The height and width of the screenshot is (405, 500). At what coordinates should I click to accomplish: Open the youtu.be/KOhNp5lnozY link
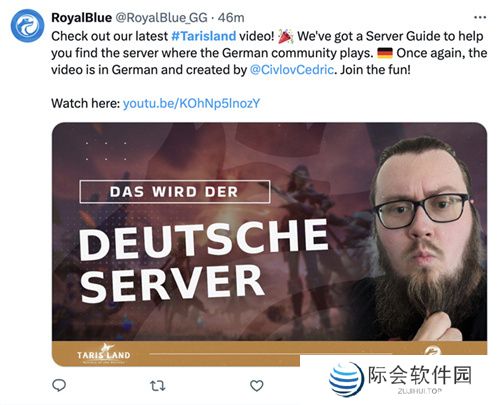click(191, 103)
